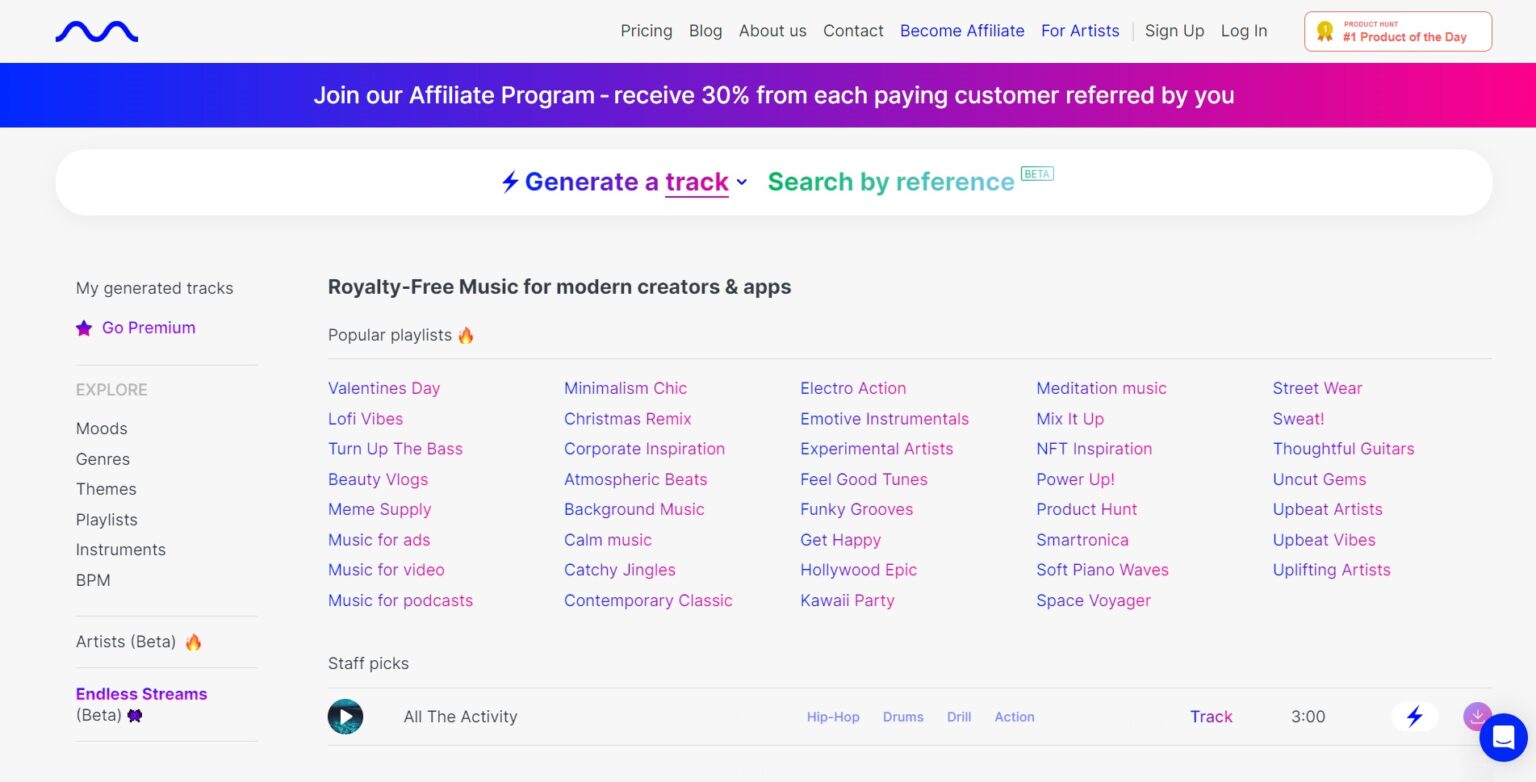1536x782 pixels.
Task: Open the Lofi Vibes playlist
Action: pos(365,418)
